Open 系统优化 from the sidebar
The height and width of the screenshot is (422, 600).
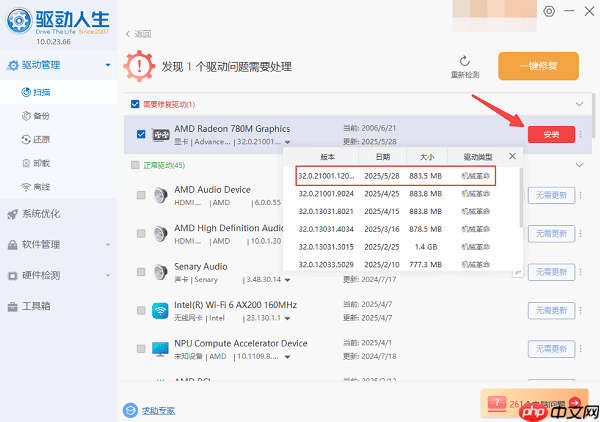click(58, 214)
